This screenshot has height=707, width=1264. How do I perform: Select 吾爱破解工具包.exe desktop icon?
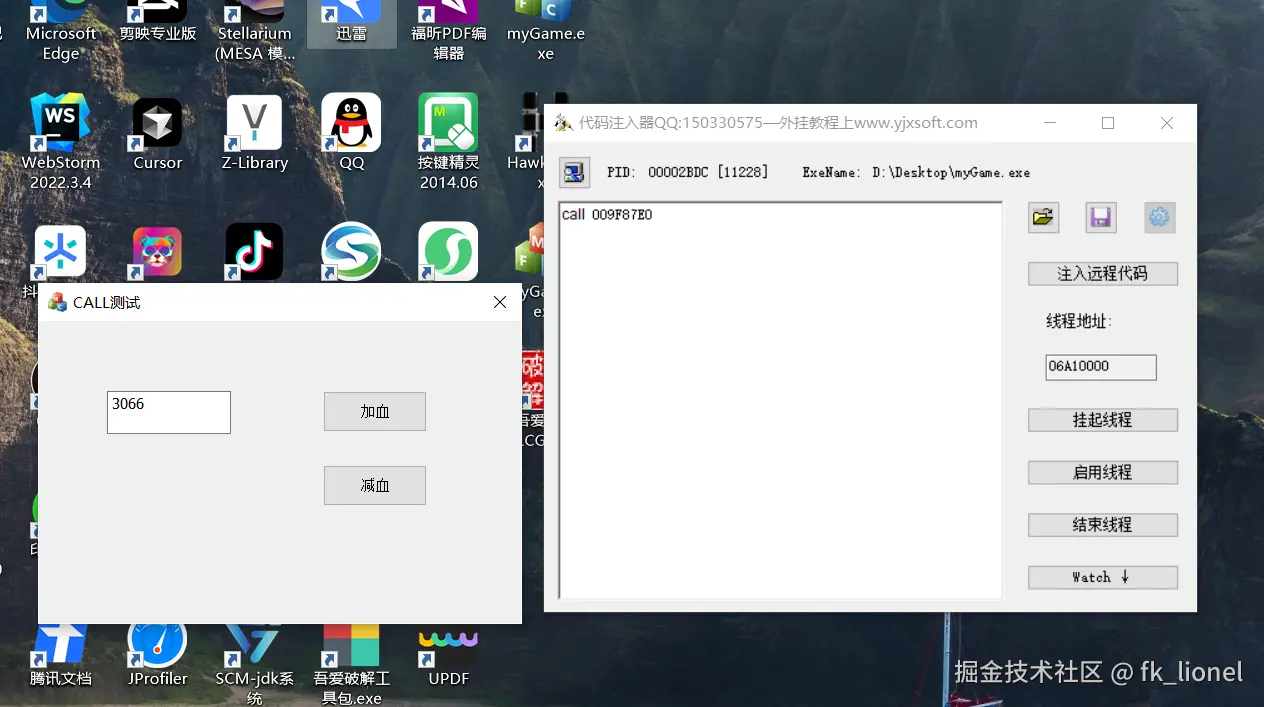point(351,664)
